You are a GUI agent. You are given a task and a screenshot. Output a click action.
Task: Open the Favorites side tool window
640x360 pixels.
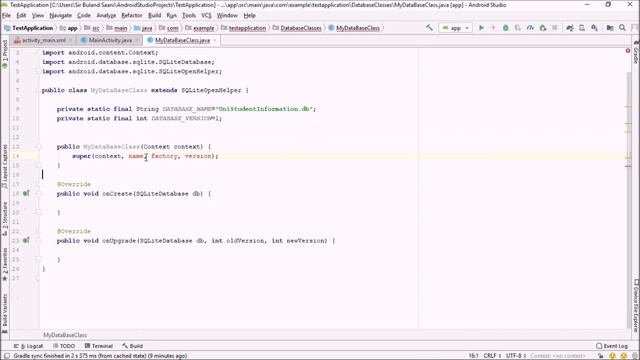[4, 264]
